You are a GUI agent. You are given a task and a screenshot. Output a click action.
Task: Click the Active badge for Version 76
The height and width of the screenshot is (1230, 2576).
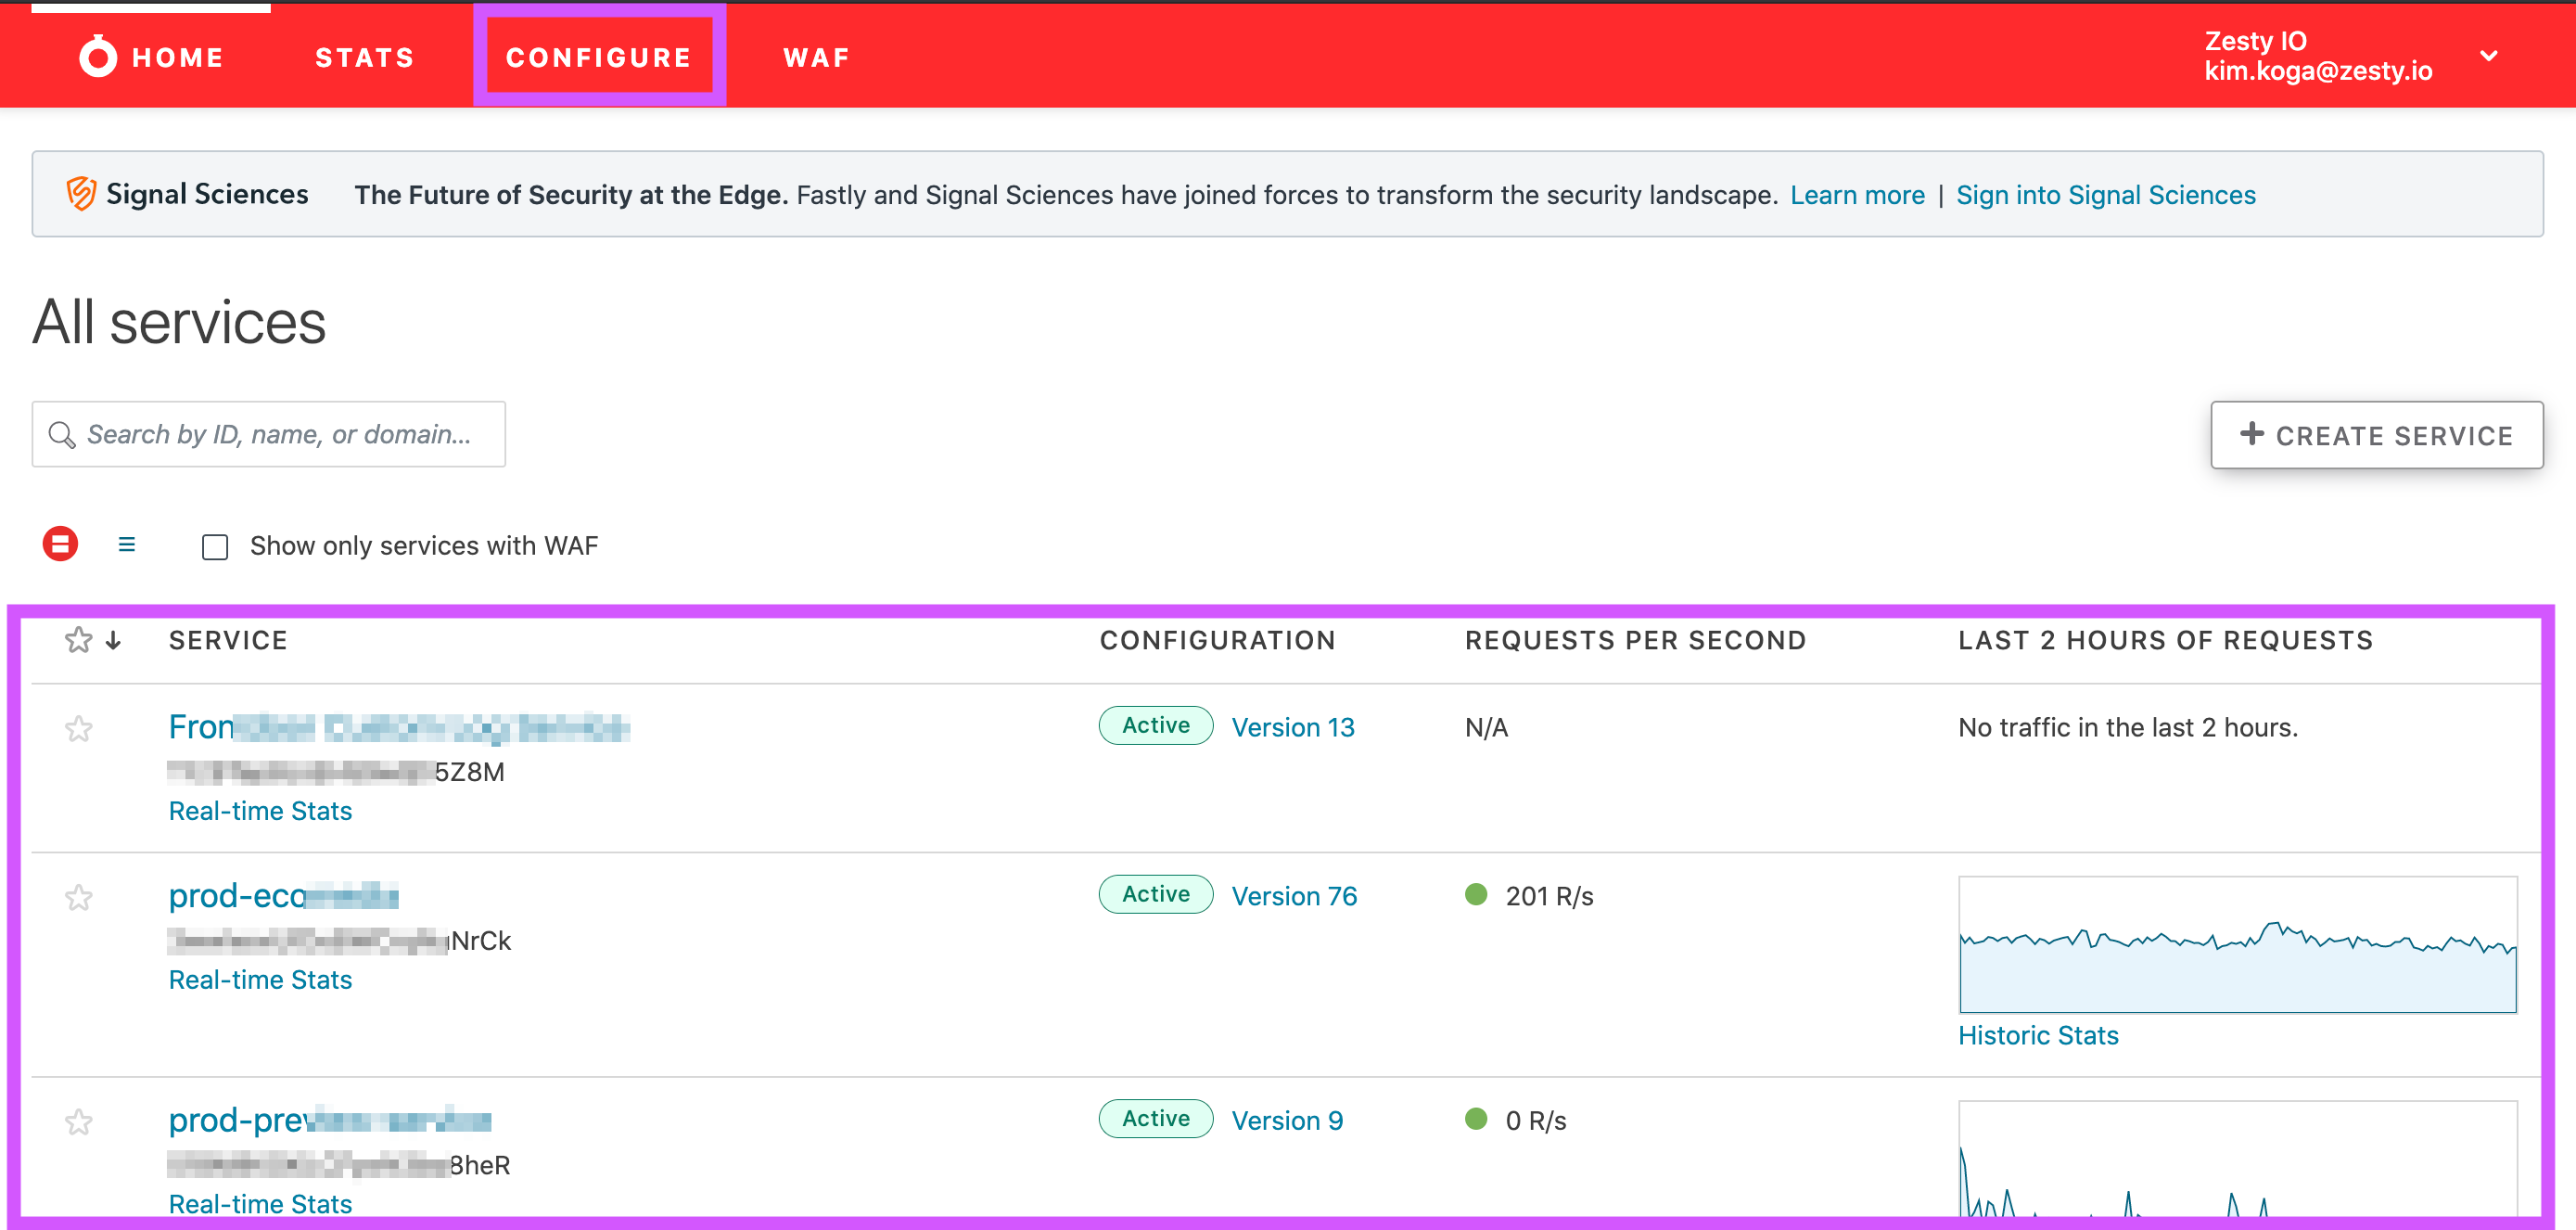click(x=1156, y=894)
